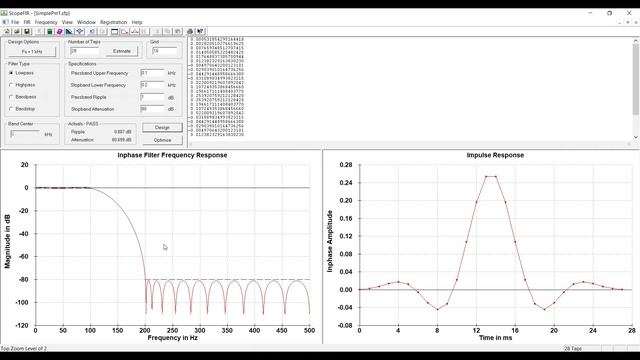The height and width of the screenshot is (360, 640).
Task: Click the coefficient list scroll-up arrow
Action: click(x=636, y=40)
